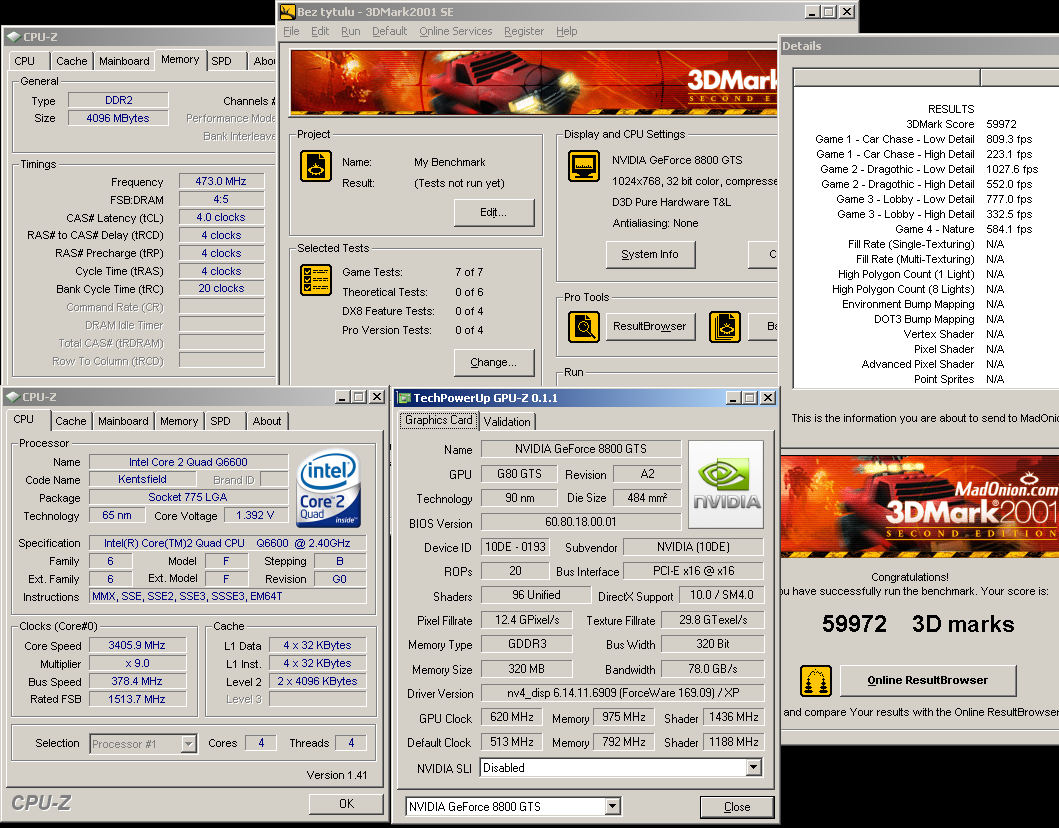This screenshot has height=828, width=1059.
Task: Click the Bandwidth 78.0 GB/s field
Action: (x=713, y=669)
